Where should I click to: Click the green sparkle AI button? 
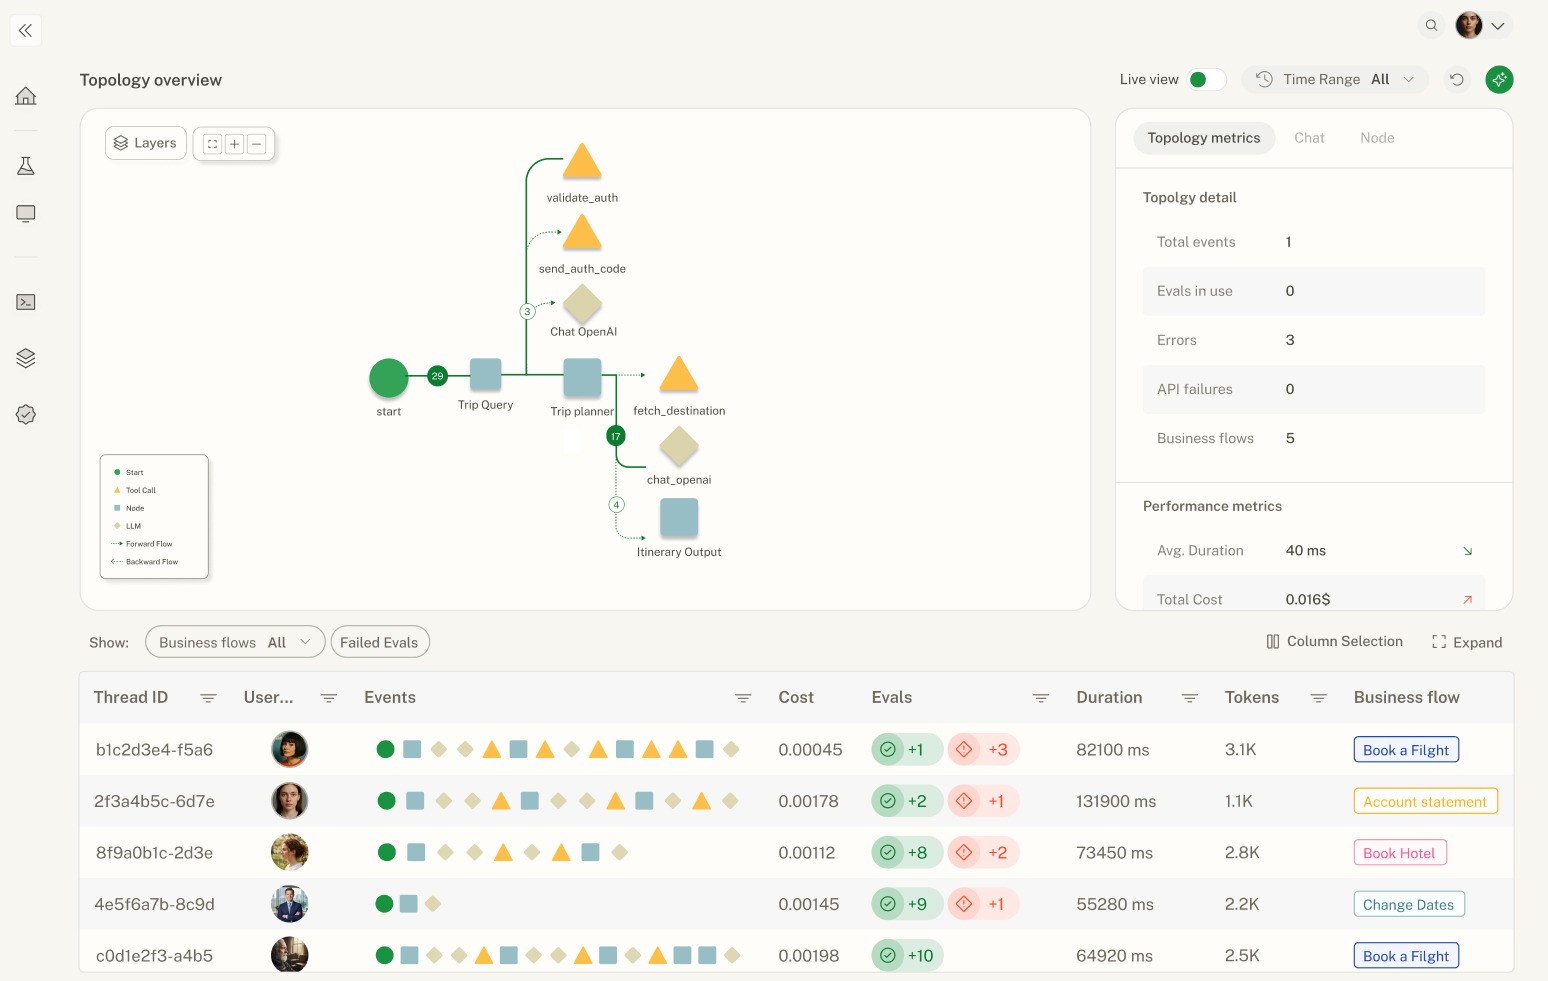(1499, 79)
